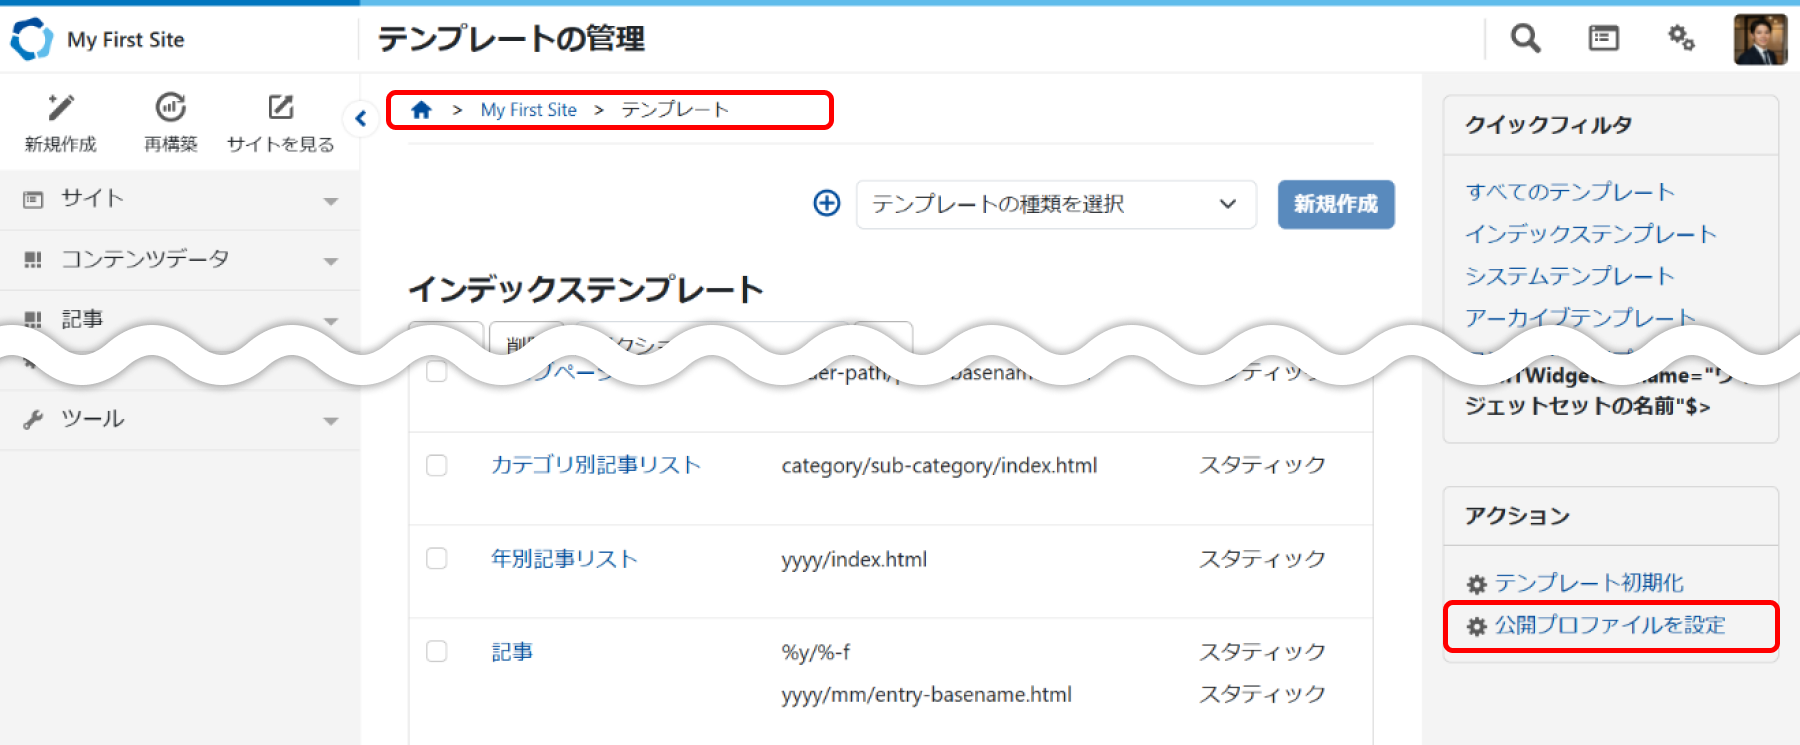1800x745 pixels.
Task: Click the 新規作成 pencil icon in sidebar
Action: (61, 108)
